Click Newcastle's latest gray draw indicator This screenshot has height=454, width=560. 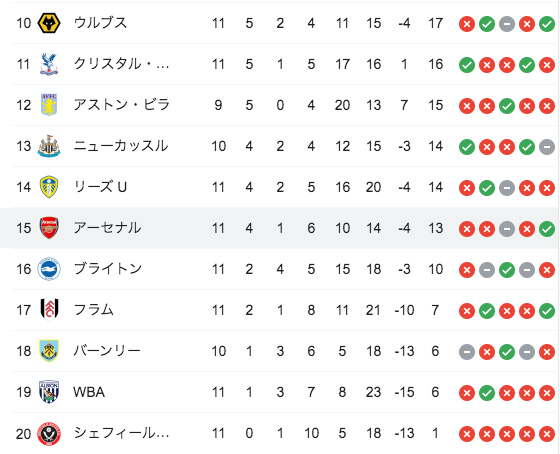(x=547, y=147)
